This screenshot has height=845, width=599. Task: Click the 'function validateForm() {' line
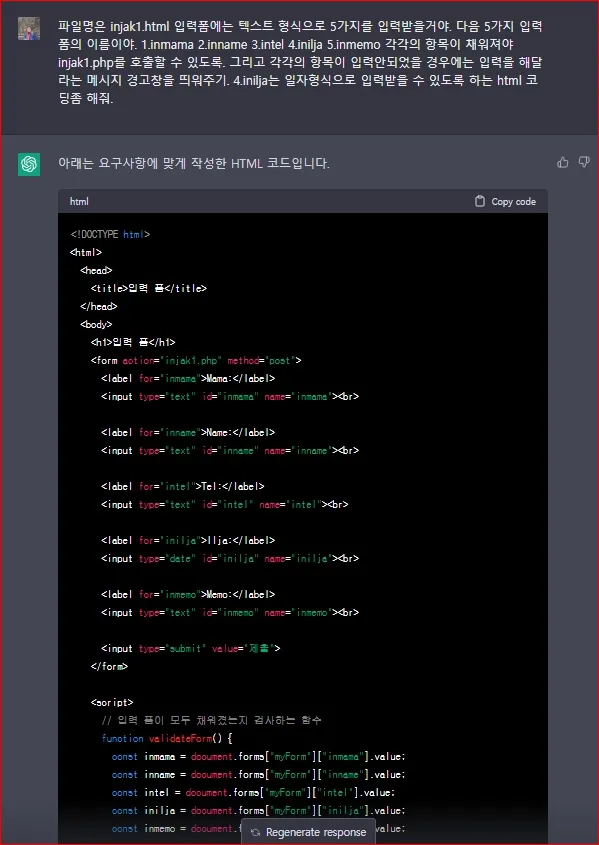[167, 738]
